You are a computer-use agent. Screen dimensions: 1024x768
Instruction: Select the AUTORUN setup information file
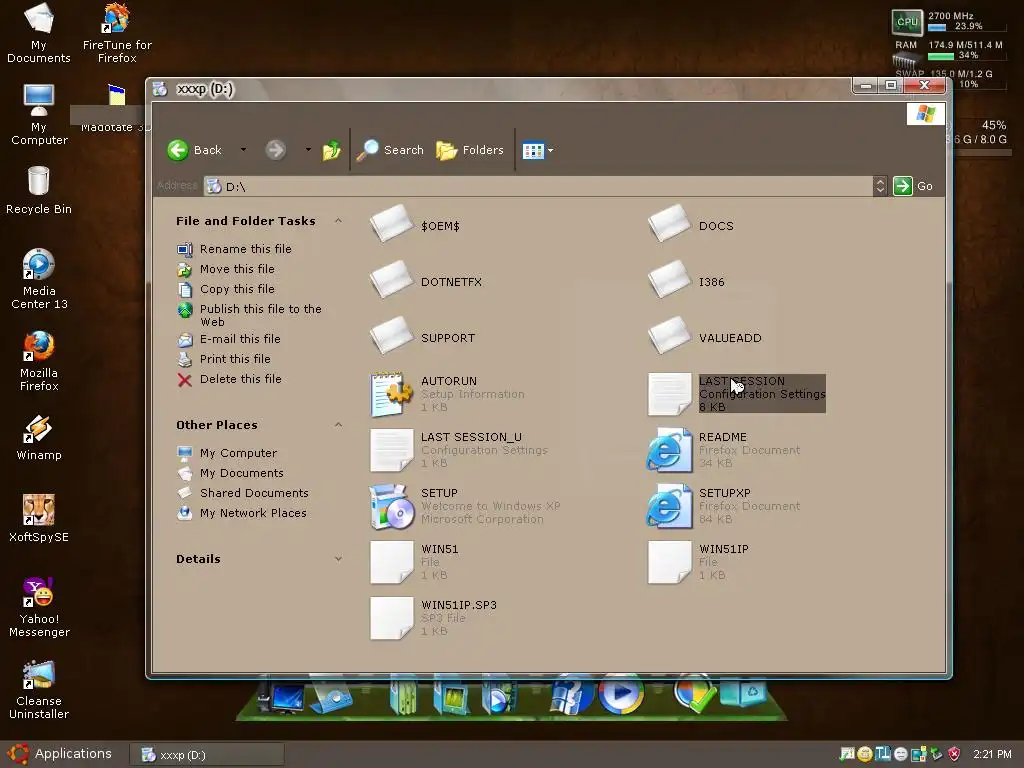tap(447, 394)
